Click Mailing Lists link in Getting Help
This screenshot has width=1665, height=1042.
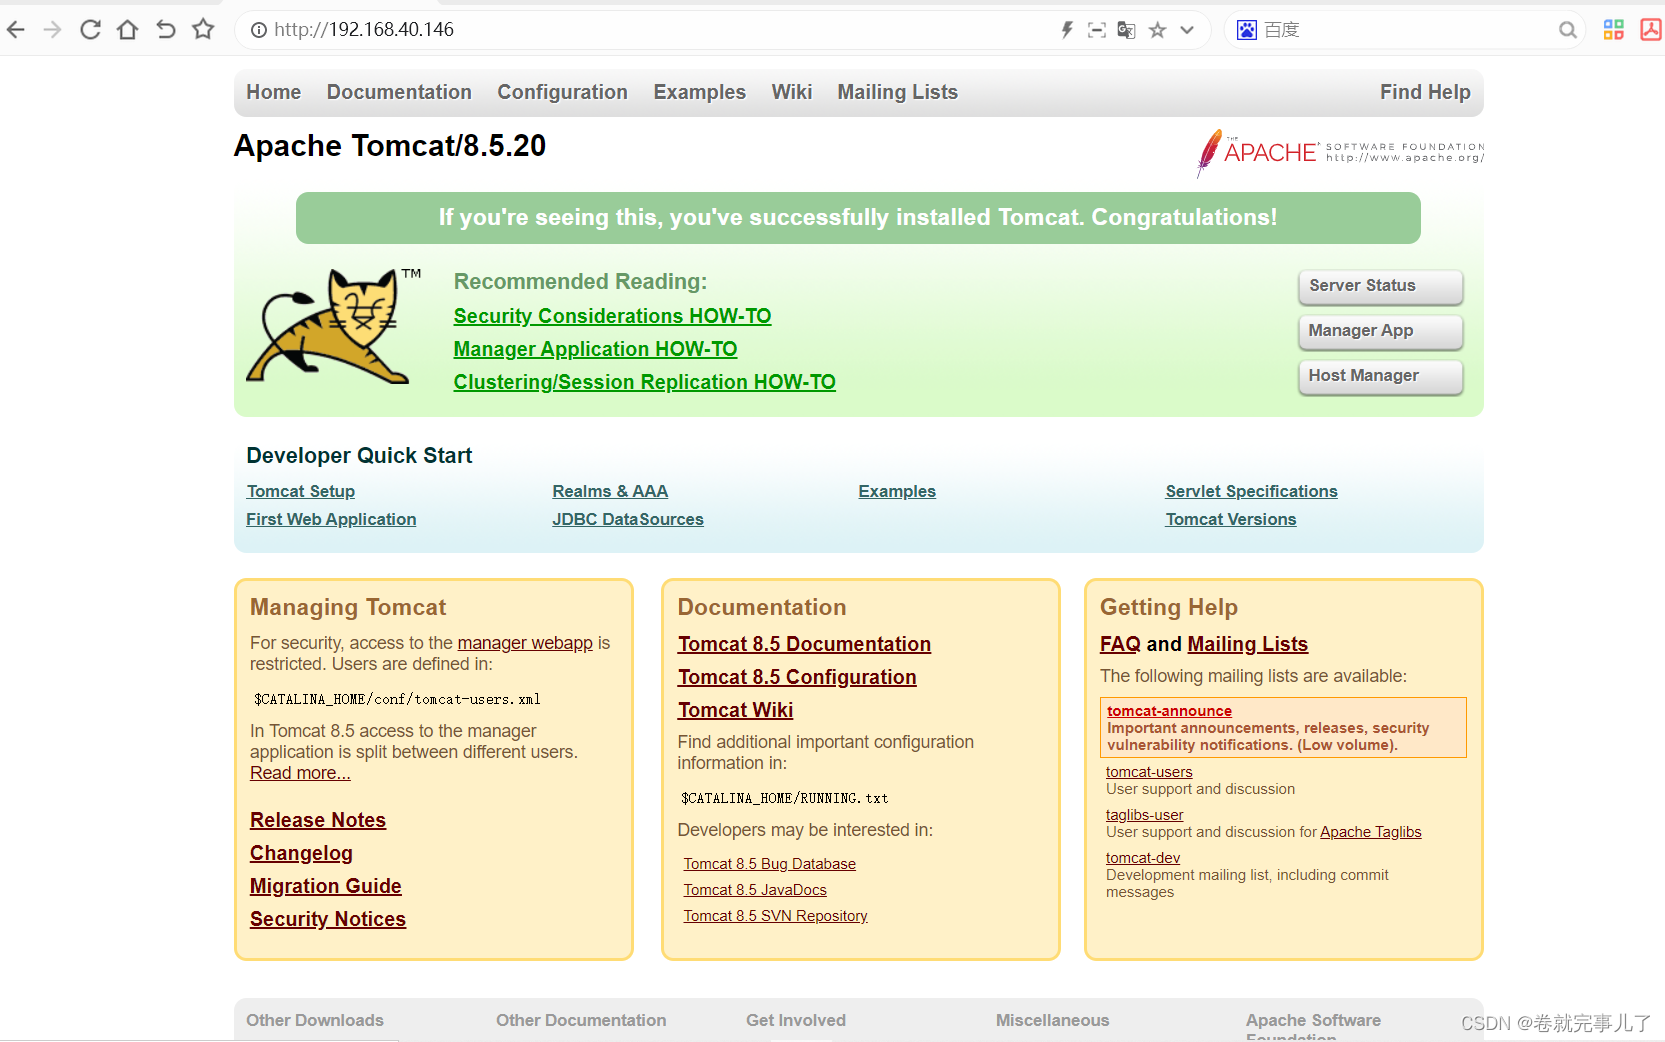[1248, 644]
